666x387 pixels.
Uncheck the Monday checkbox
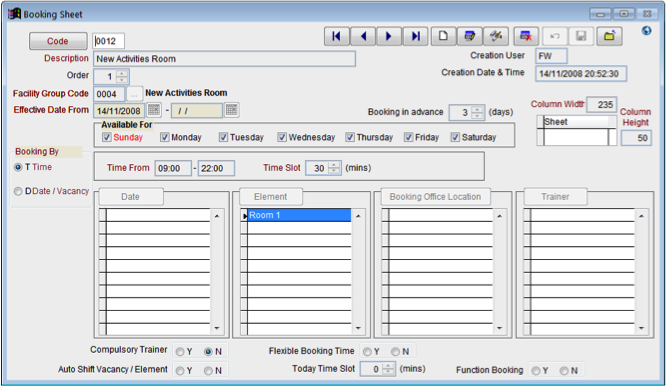pos(164,137)
